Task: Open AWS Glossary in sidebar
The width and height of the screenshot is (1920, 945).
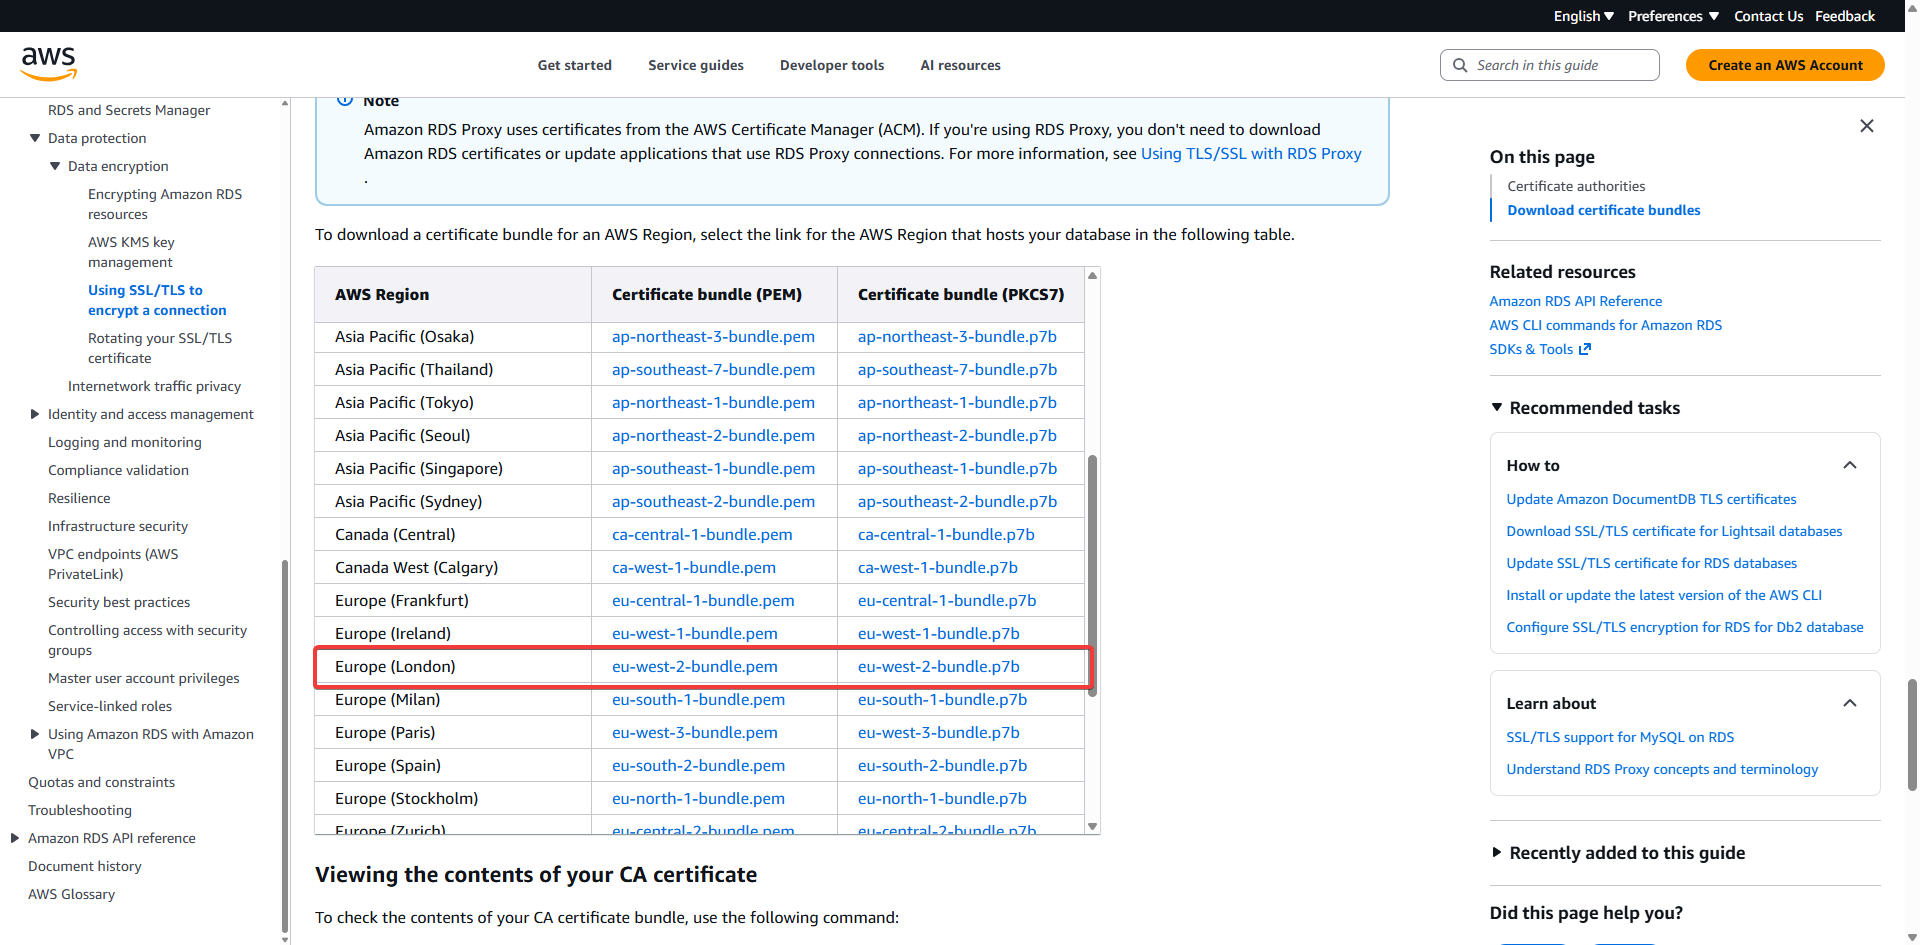Action: tap(71, 894)
